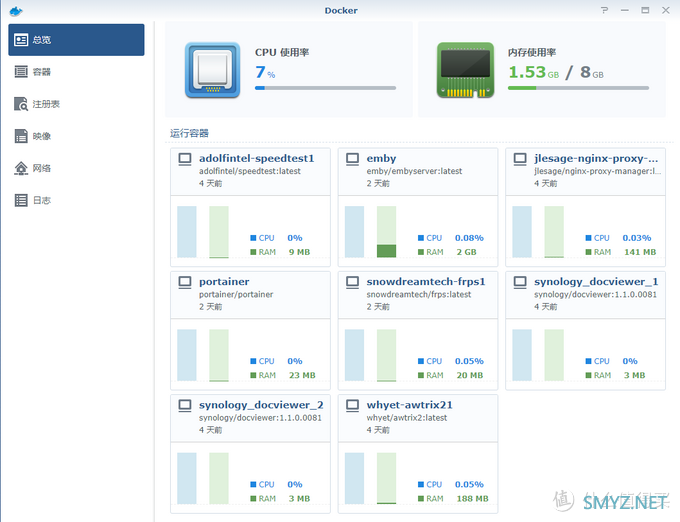680x522 pixels.
Task: Click portainer's 23 MB RAM value
Action: coord(302,375)
